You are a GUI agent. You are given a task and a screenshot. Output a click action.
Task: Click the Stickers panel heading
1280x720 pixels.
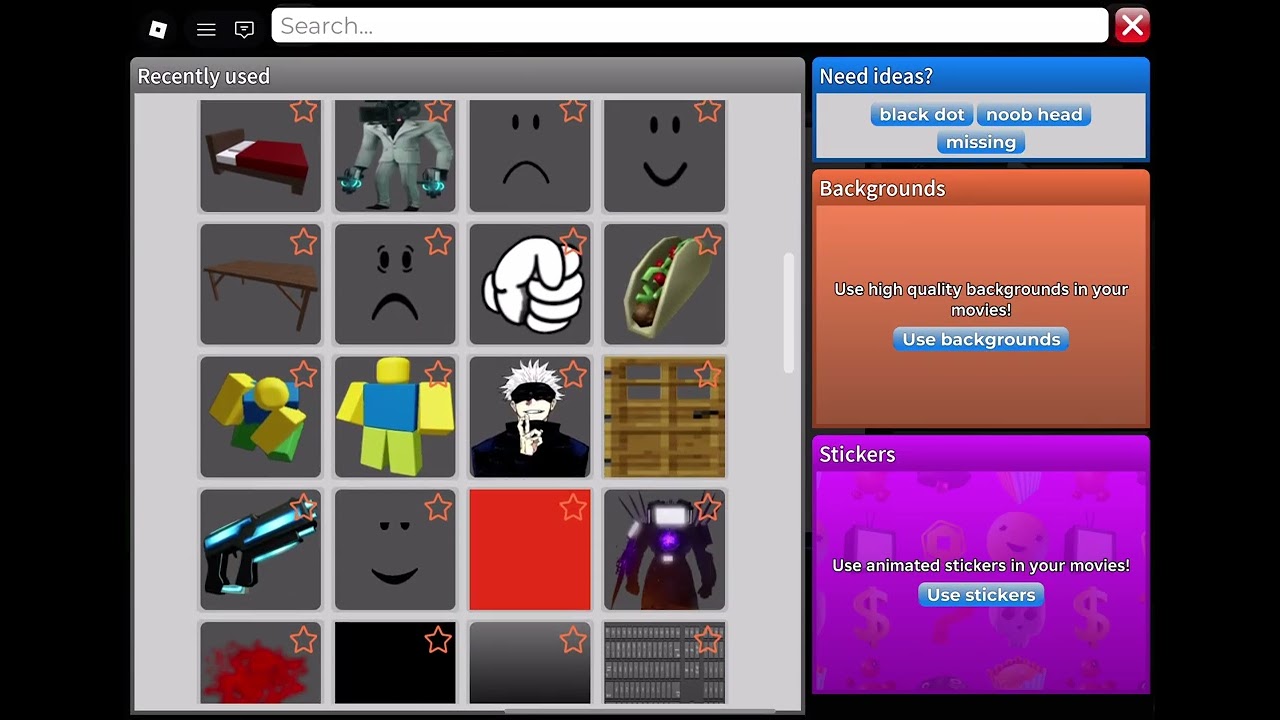tap(857, 454)
